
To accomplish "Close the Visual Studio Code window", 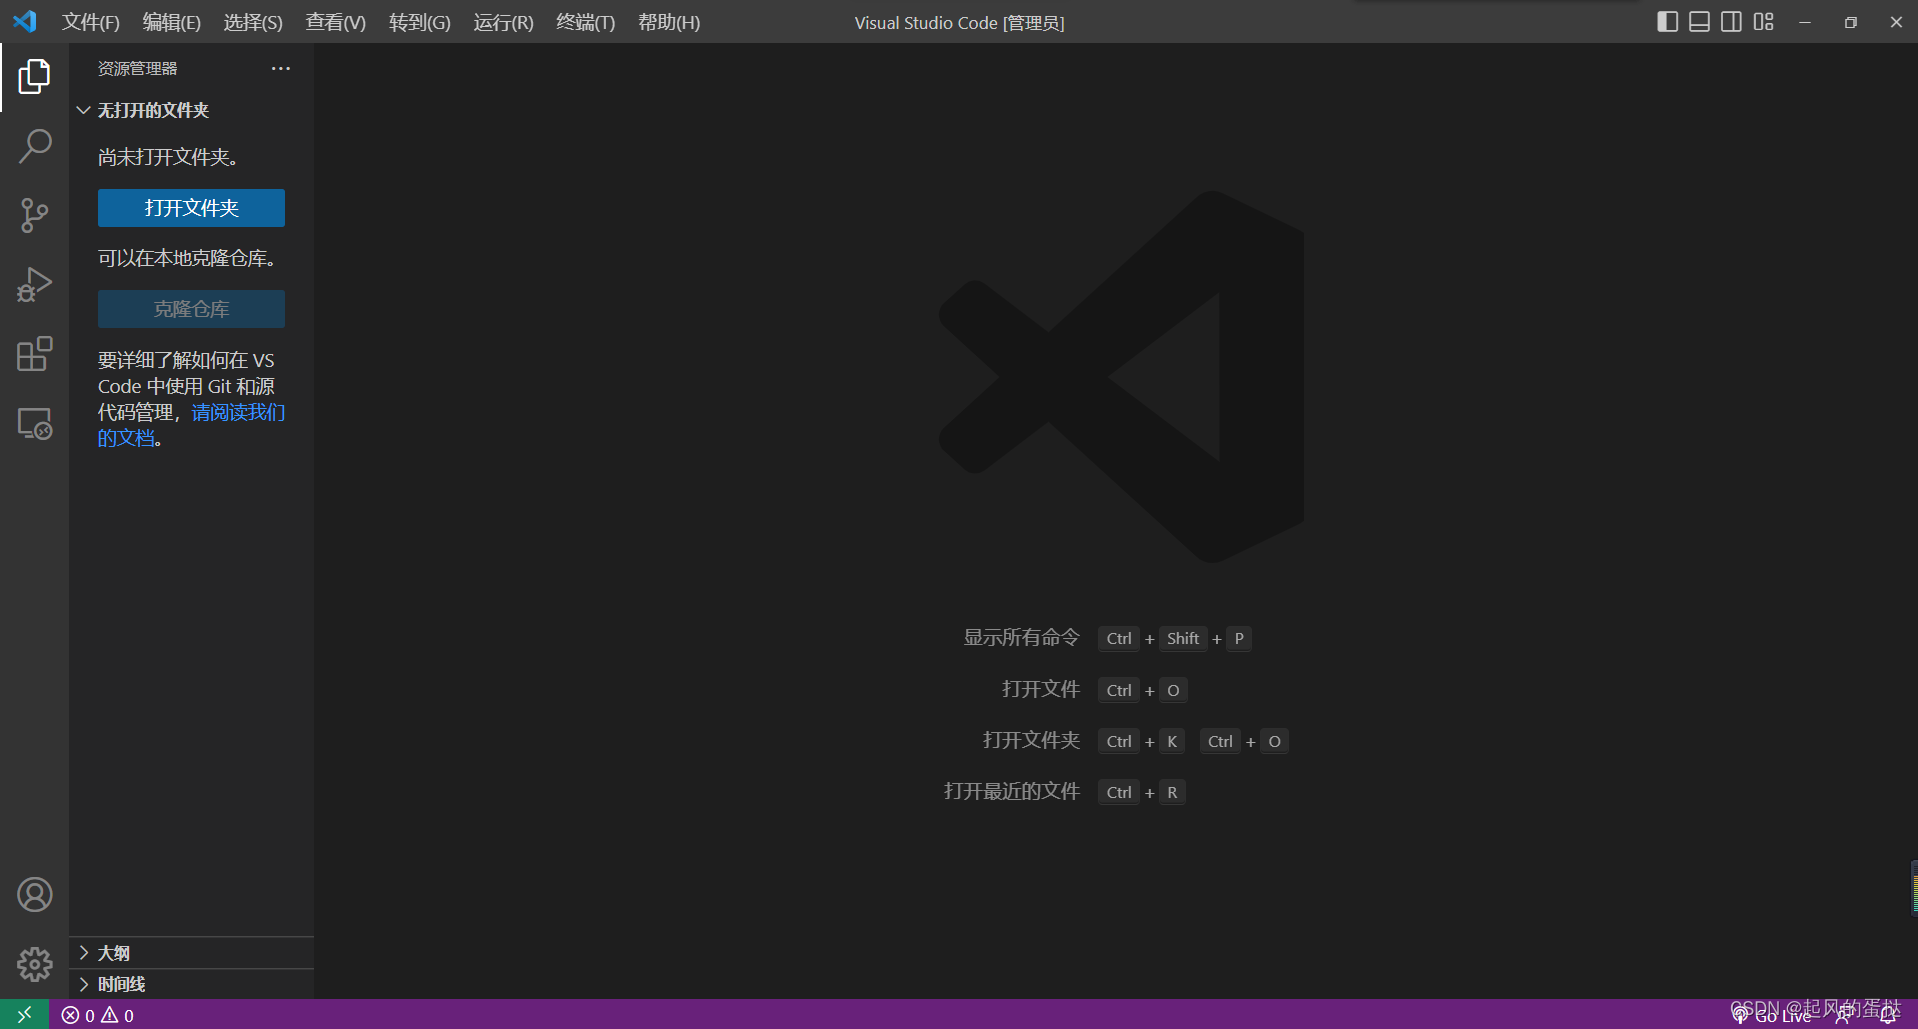I will (x=1896, y=22).
